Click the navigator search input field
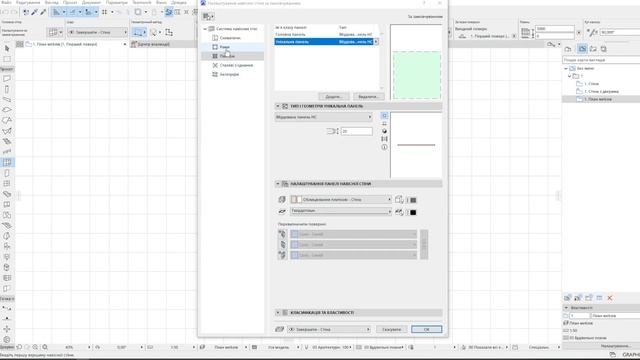The image size is (640, 360). (601, 60)
